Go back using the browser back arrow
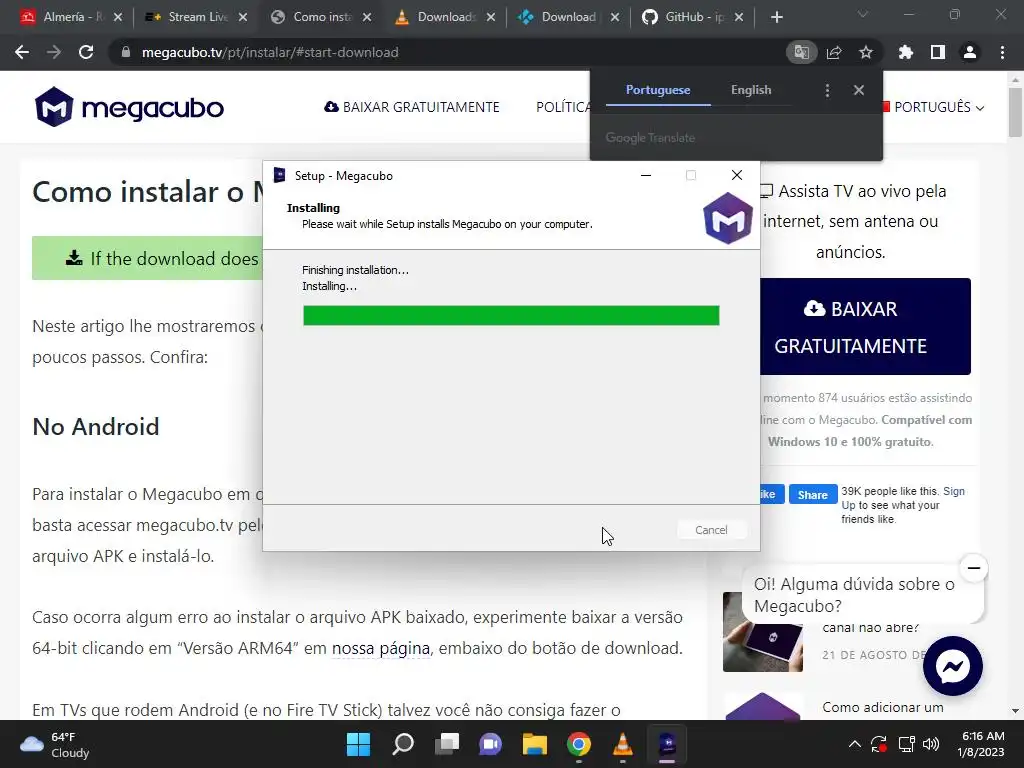The width and height of the screenshot is (1024, 768). coord(22,52)
